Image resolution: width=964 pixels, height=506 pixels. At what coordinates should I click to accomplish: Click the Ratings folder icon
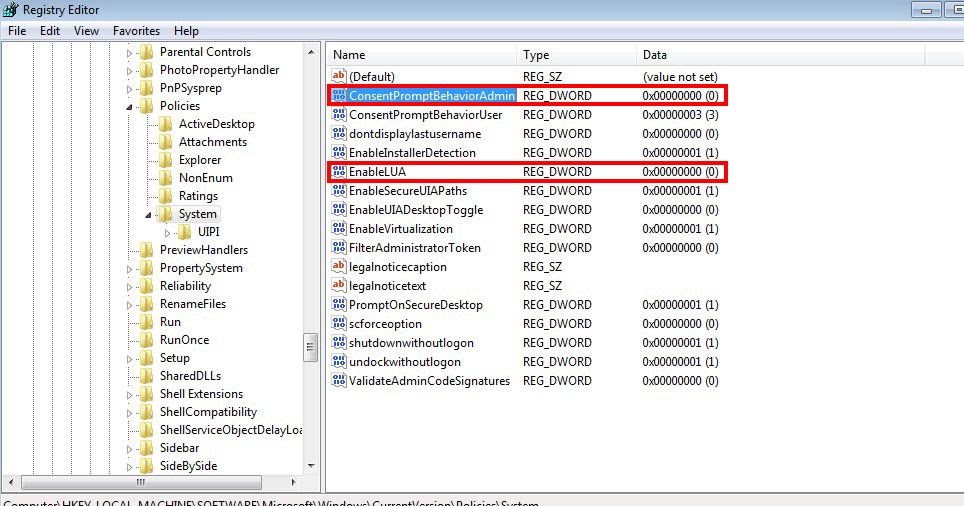coord(165,196)
